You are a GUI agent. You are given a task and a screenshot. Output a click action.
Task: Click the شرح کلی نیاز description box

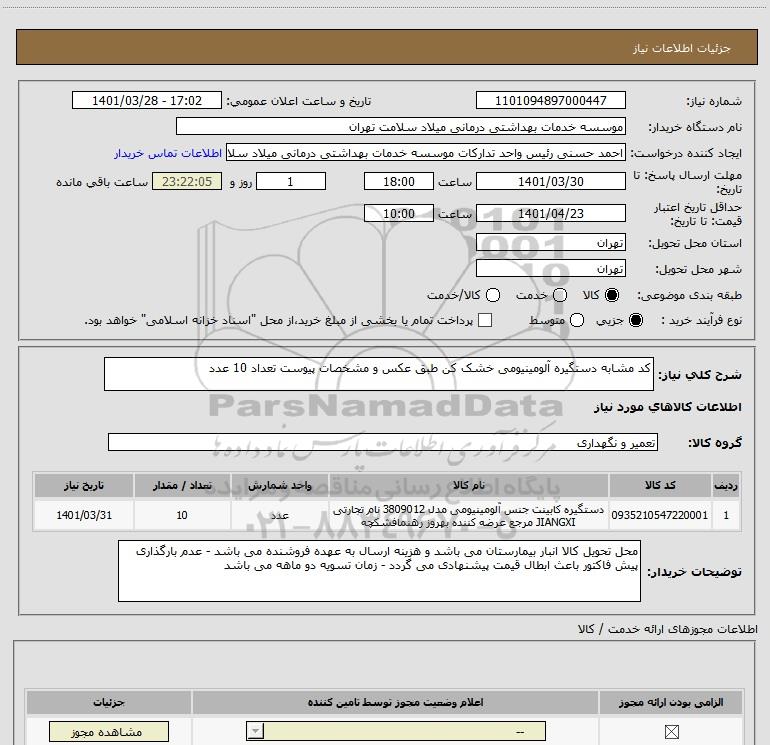point(379,374)
